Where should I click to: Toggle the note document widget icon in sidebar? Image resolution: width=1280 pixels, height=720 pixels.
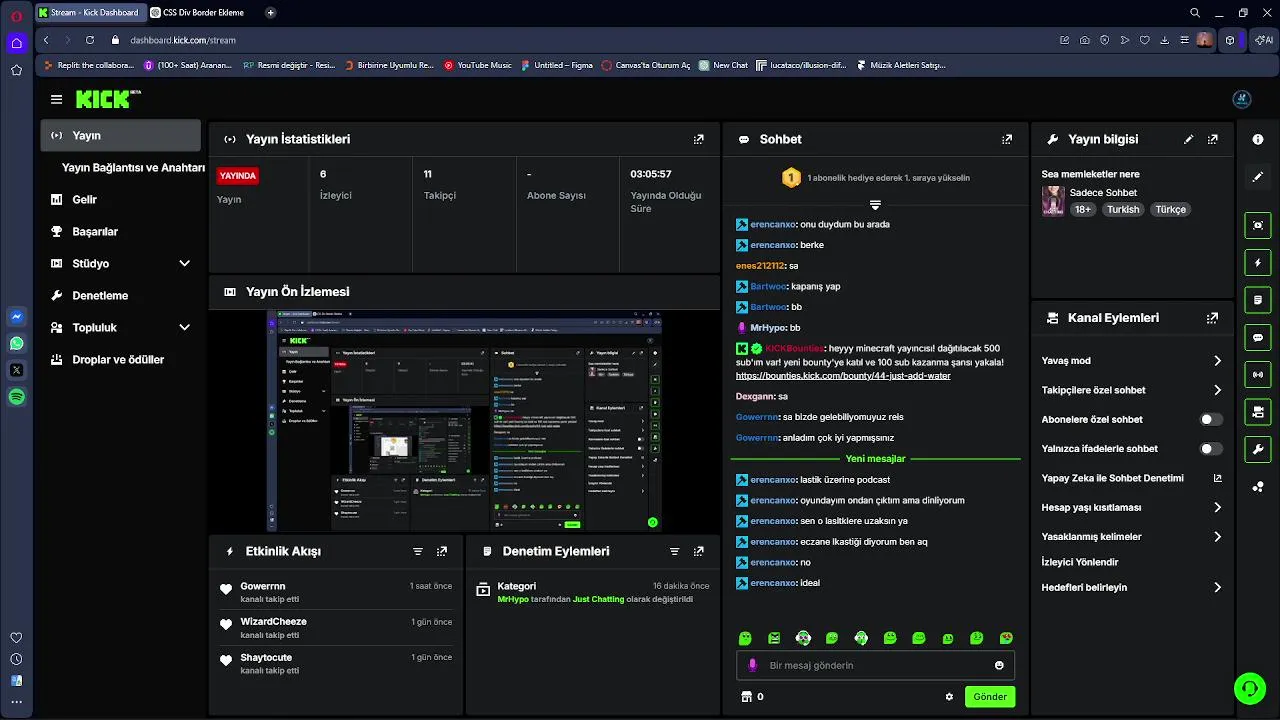[x=1258, y=300]
